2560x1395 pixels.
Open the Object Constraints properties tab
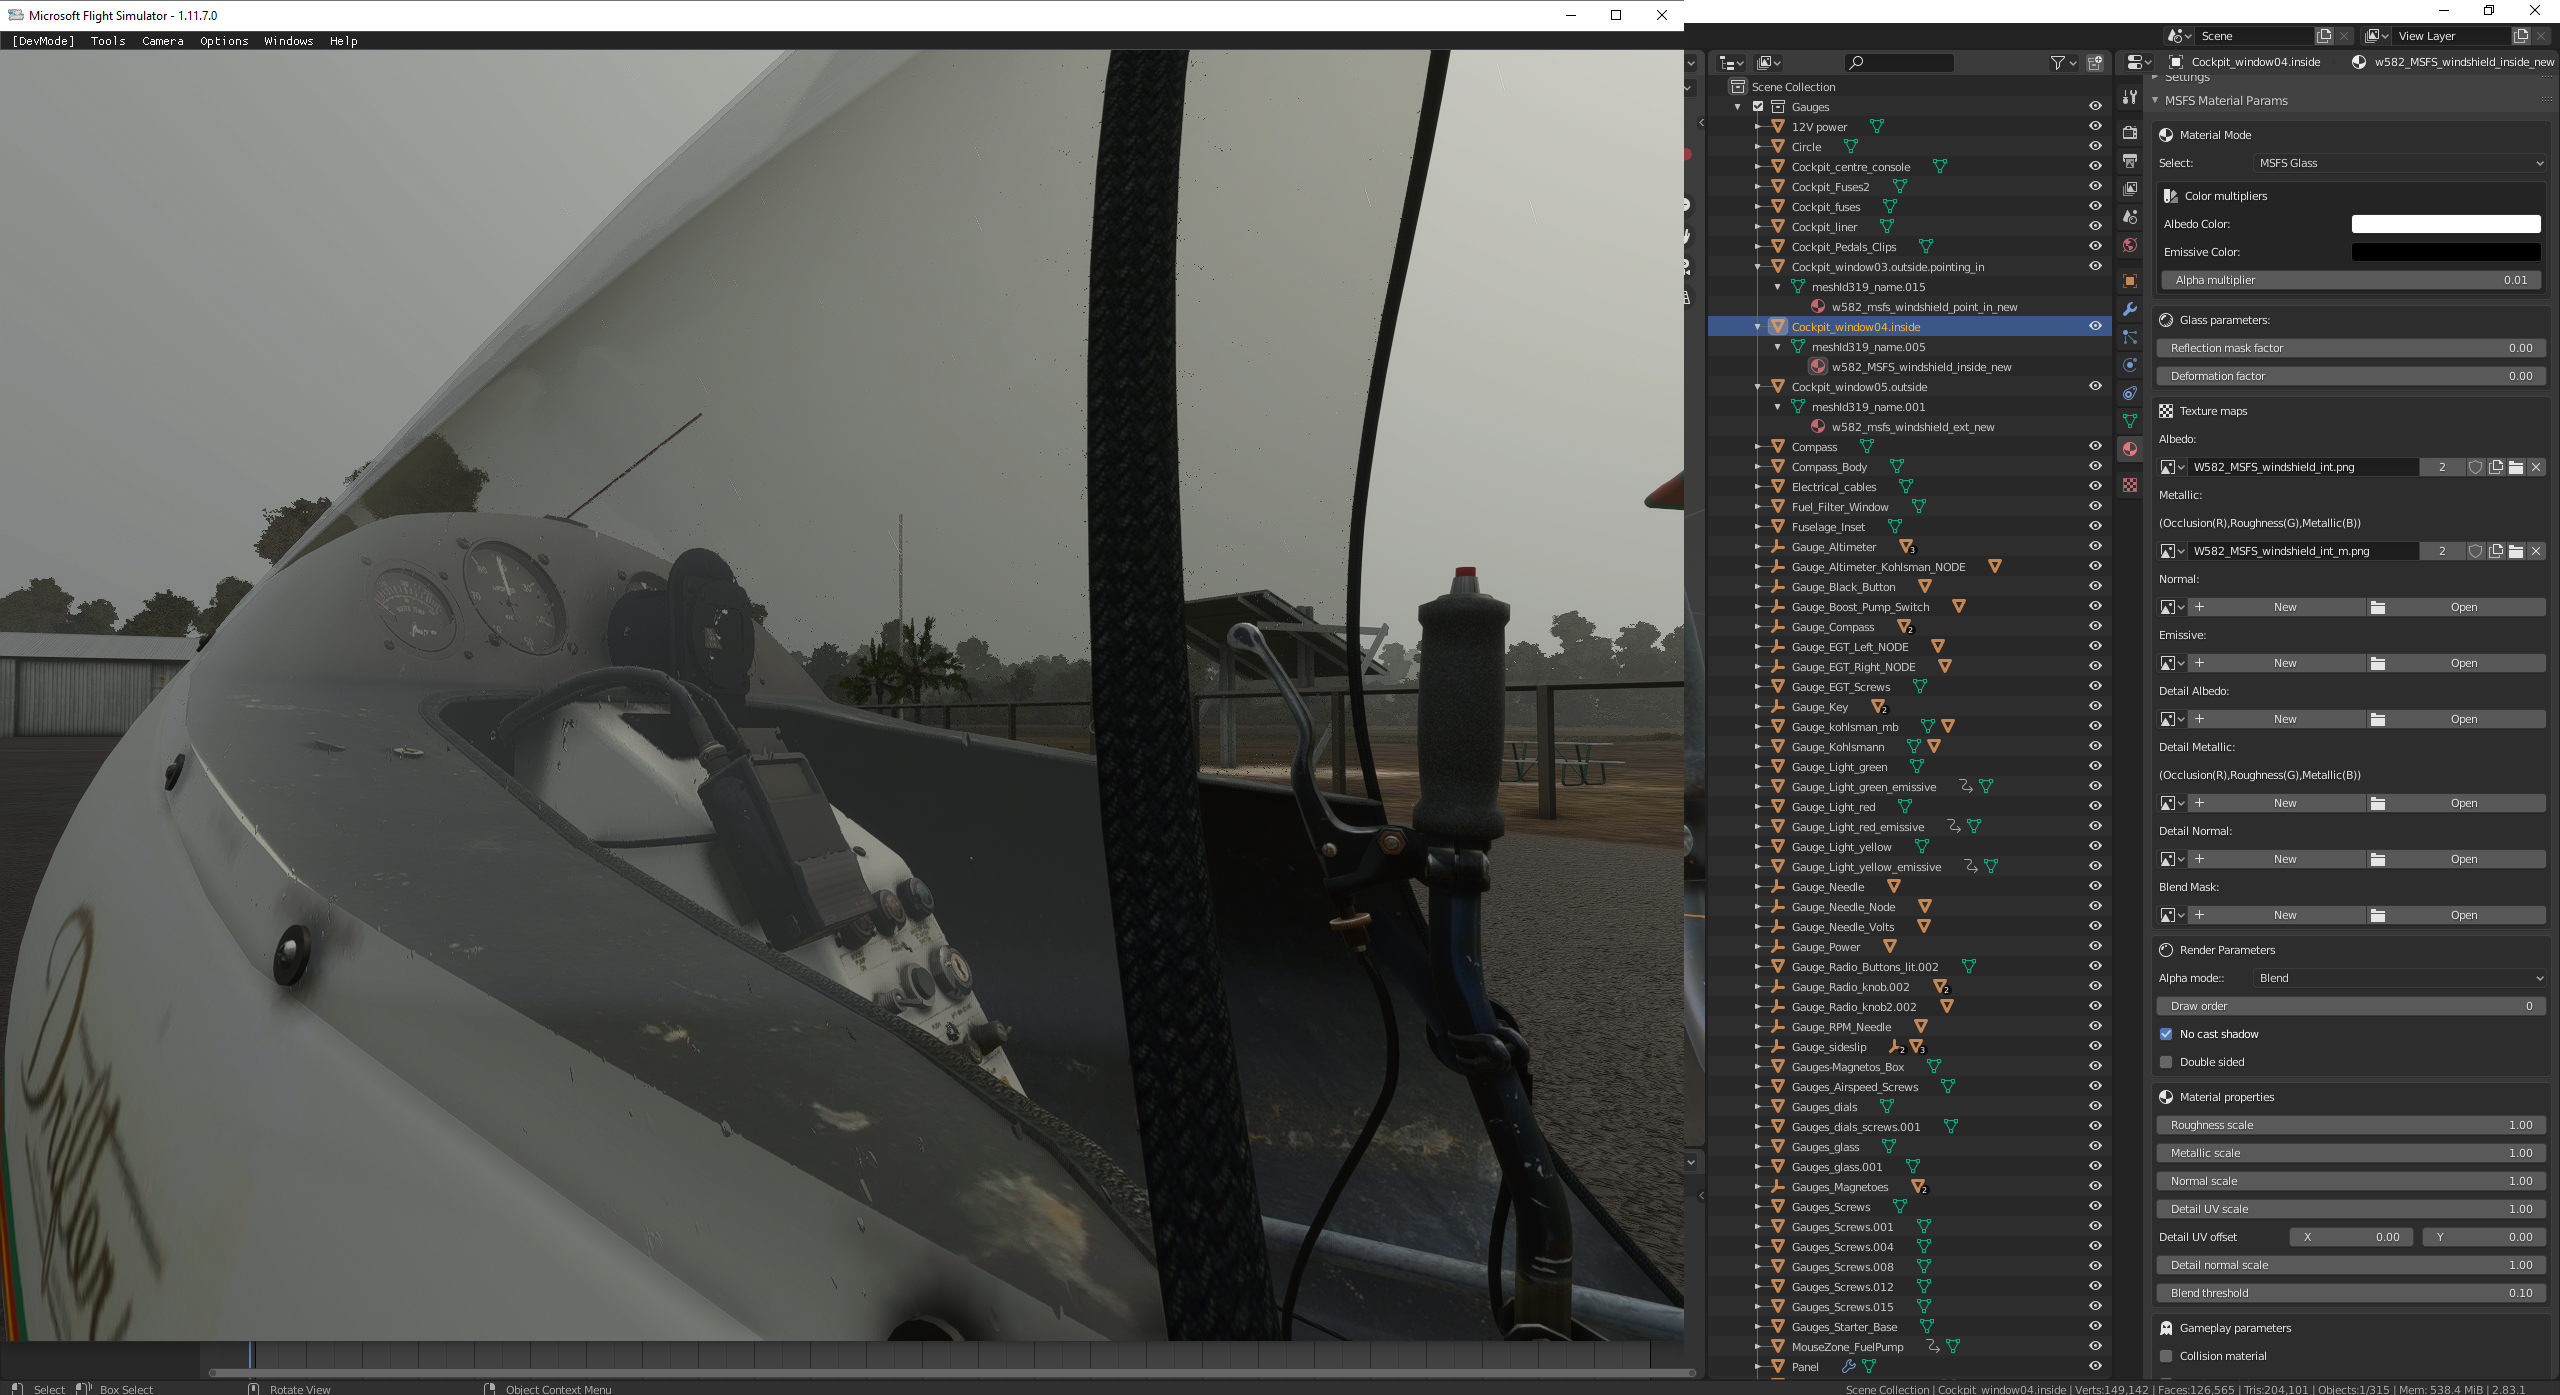tap(2130, 393)
